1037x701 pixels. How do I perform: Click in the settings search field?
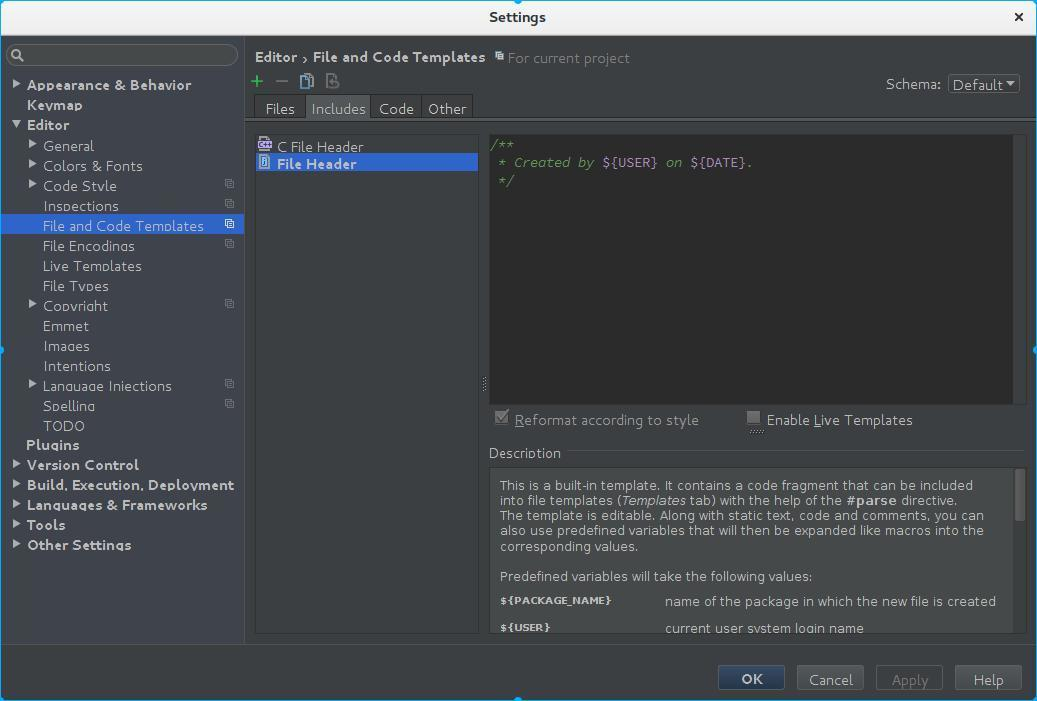(x=122, y=55)
